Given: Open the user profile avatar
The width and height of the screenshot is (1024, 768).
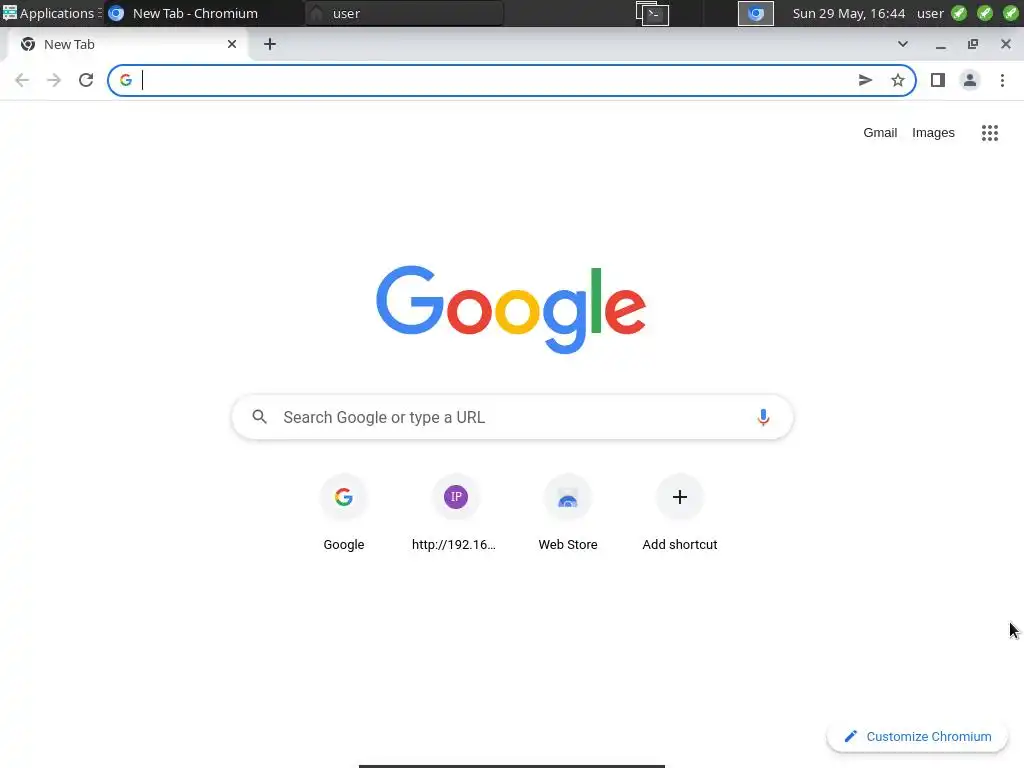Looking at the screenshot, I should pos(970,80).
